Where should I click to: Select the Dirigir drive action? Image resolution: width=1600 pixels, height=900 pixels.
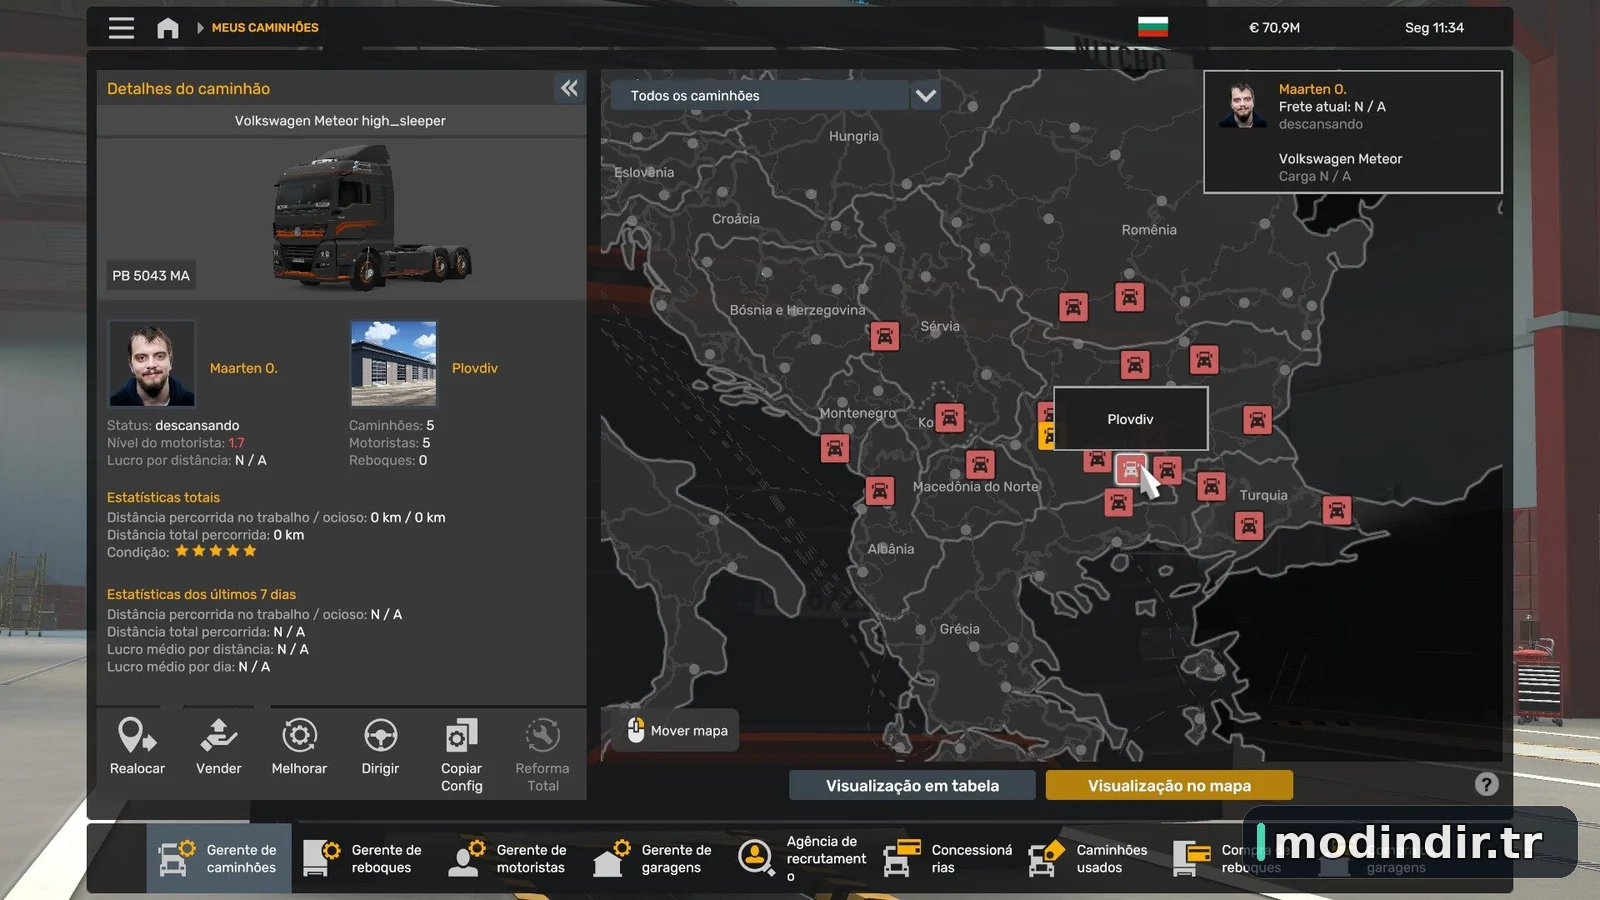pyautogui.click(x=380, y=748)
